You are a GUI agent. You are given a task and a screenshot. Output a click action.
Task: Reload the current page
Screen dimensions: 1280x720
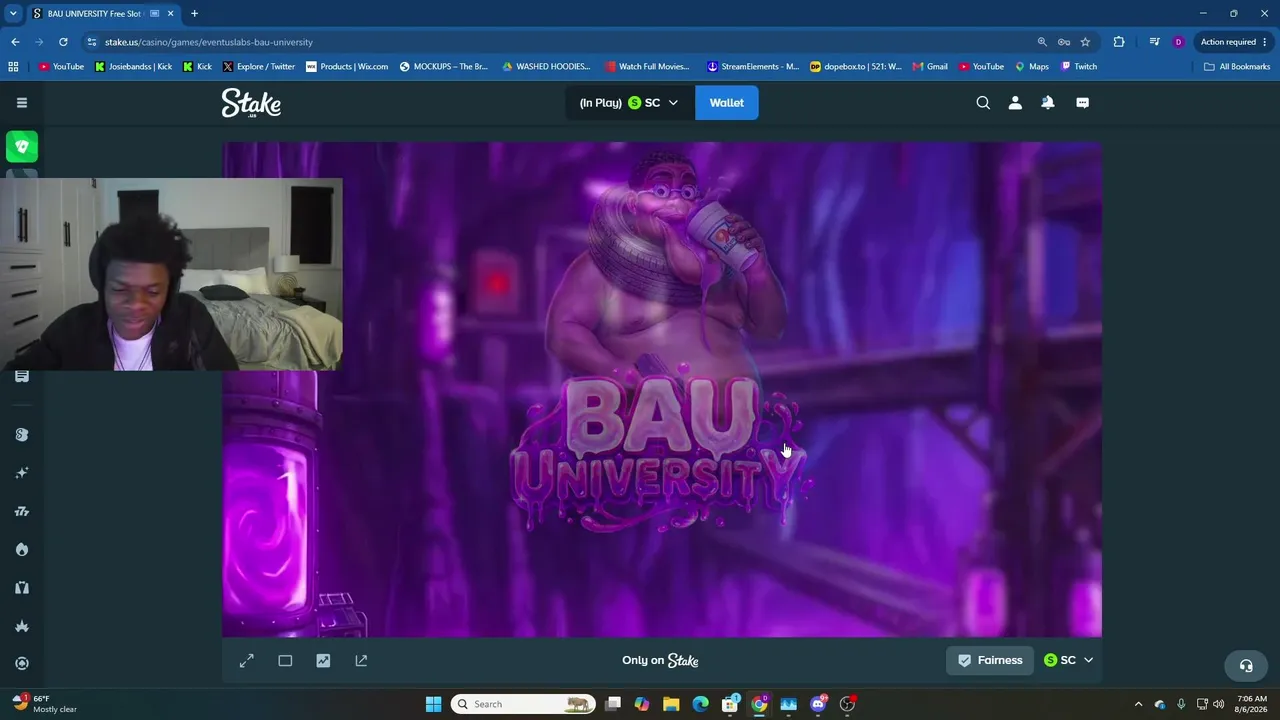[x=63, y=42]
